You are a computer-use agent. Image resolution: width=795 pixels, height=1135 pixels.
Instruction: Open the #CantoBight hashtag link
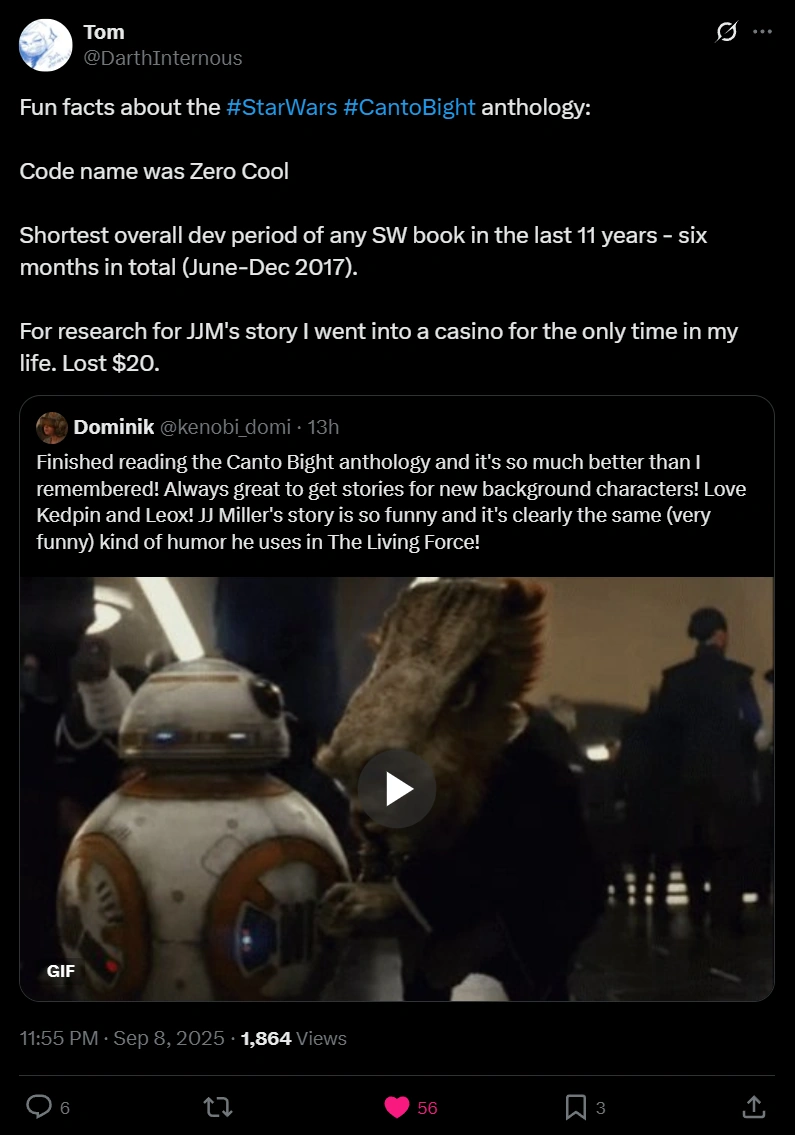pos(409,107)
